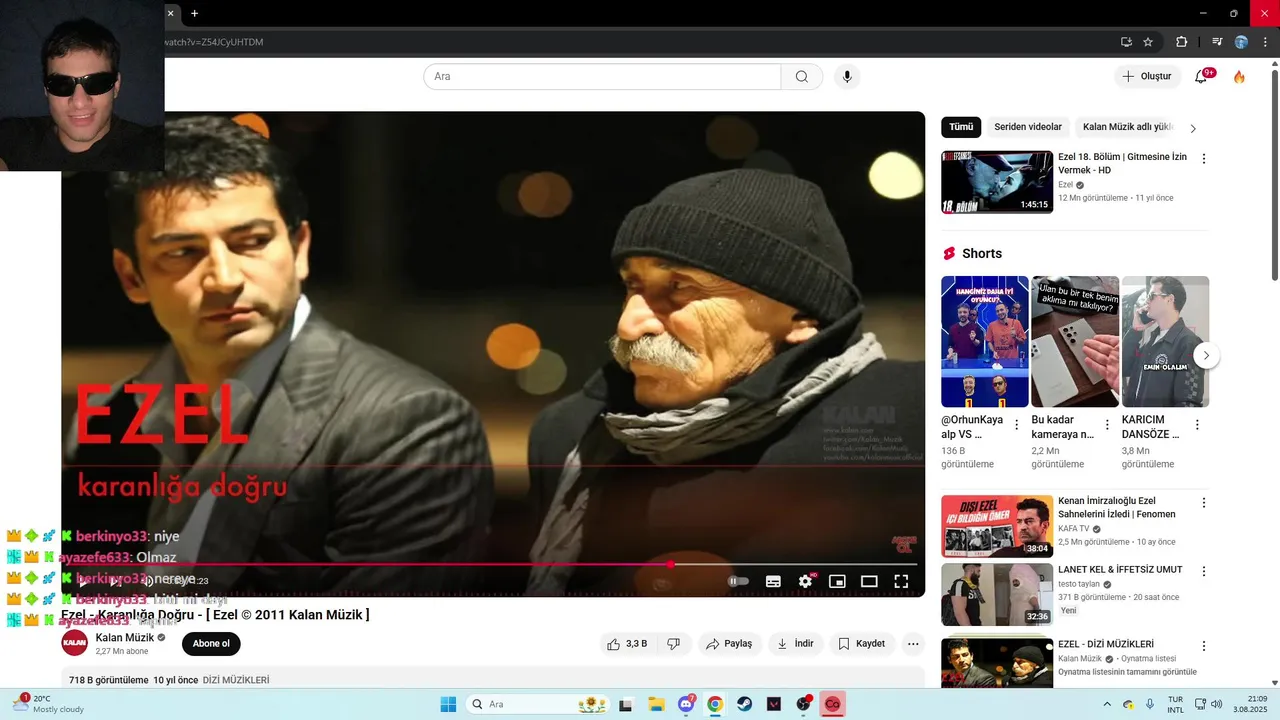The height and width of the screenshot is (720, 1280).
Task: Open Steam from taskbar
Action: [744, 704]
